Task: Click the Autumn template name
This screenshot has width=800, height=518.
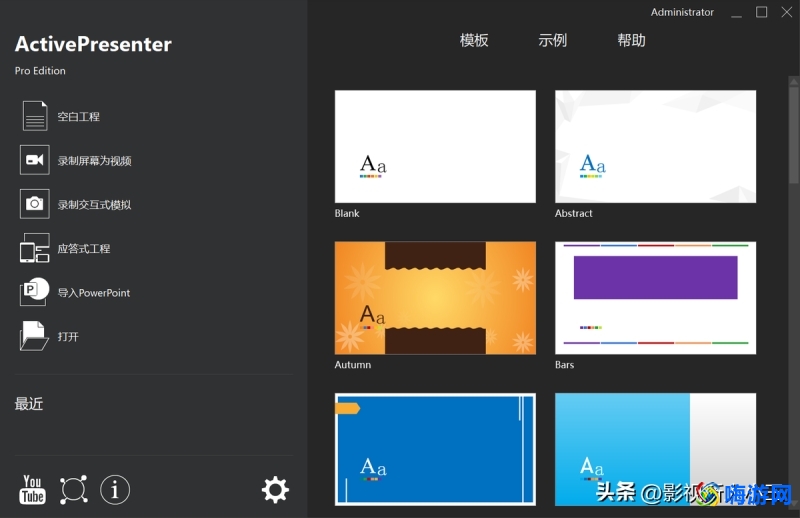Action: pos(353,365)
